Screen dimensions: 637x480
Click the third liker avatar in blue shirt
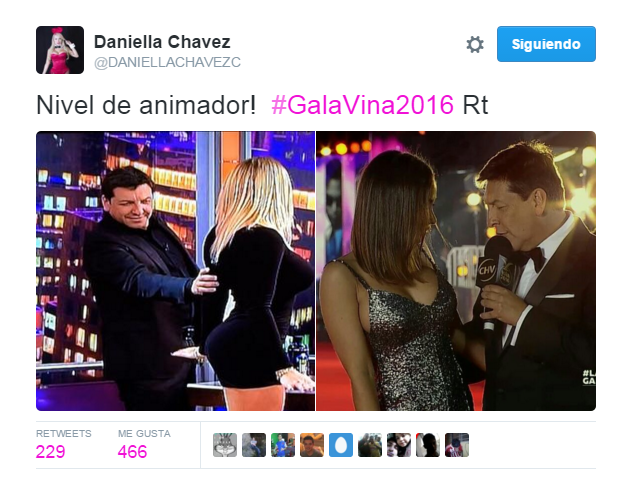click(x=283, y=445)
